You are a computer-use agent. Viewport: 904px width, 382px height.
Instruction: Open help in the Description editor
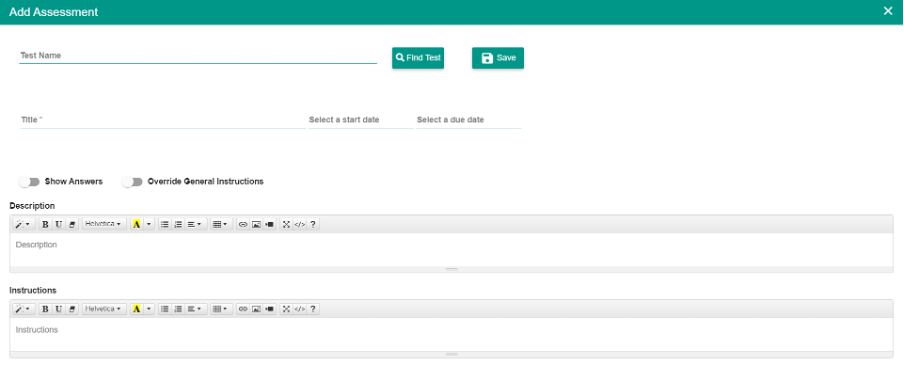coord(312,224)
